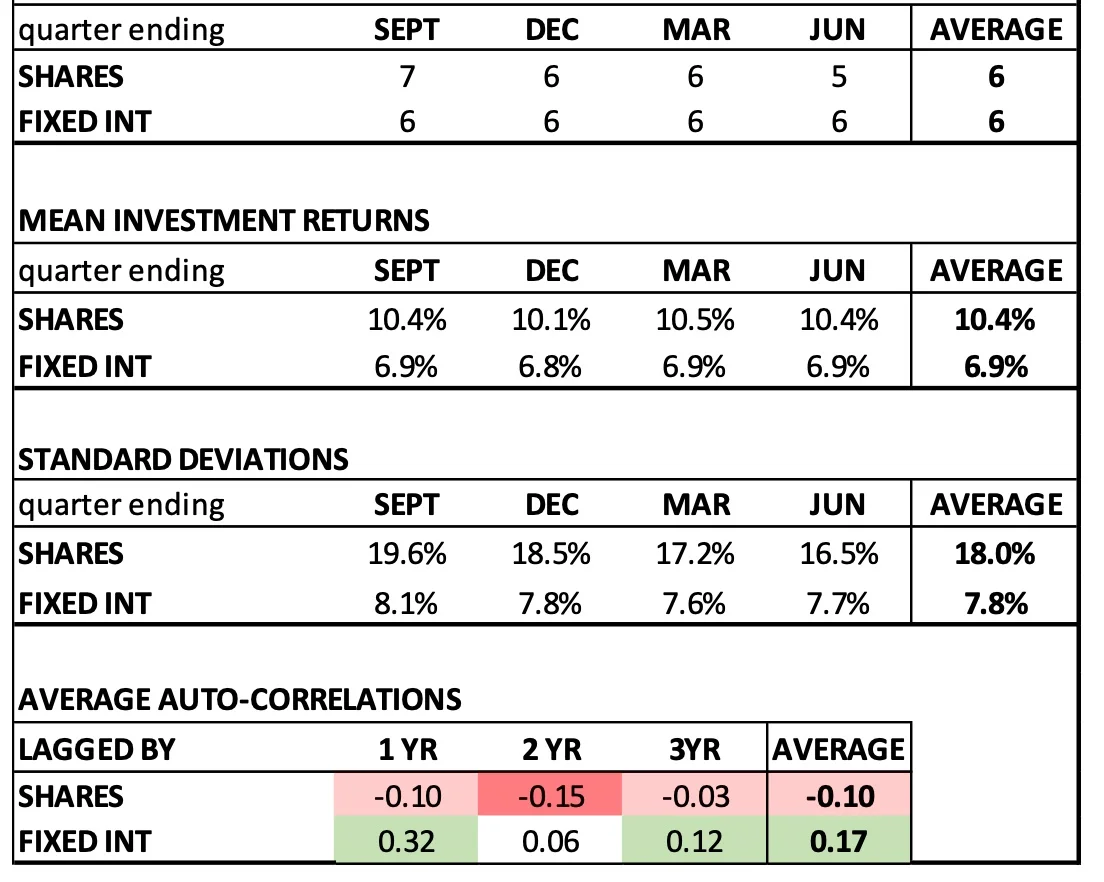Click the 16.5% shares JUN deviation cell
The image size is (1104, 882).
tap(839, 554)
